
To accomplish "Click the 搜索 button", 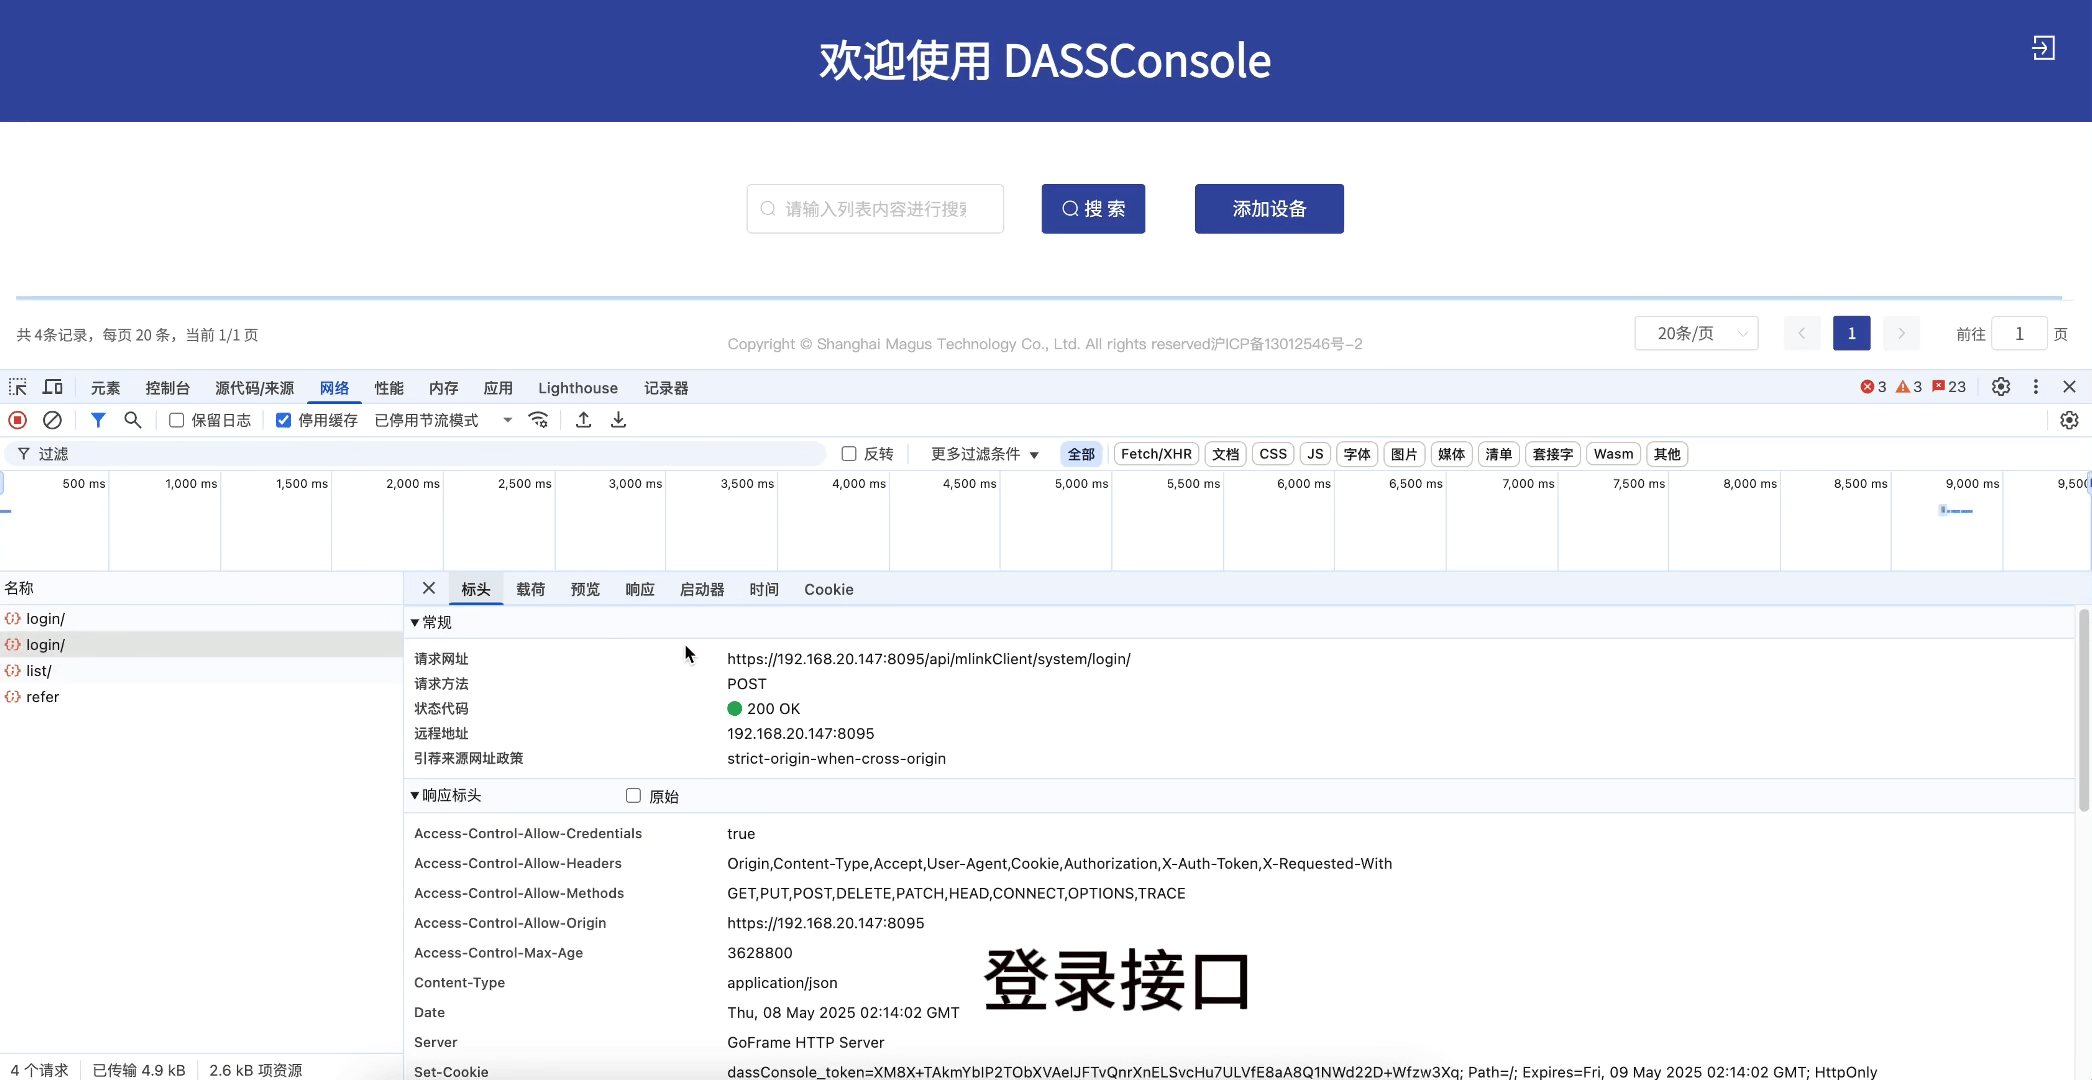I will coord(1093,209).
